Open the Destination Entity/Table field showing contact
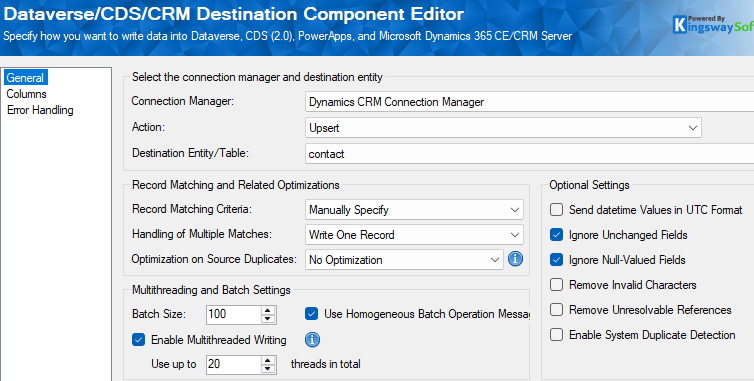 [x=529, y=154]
